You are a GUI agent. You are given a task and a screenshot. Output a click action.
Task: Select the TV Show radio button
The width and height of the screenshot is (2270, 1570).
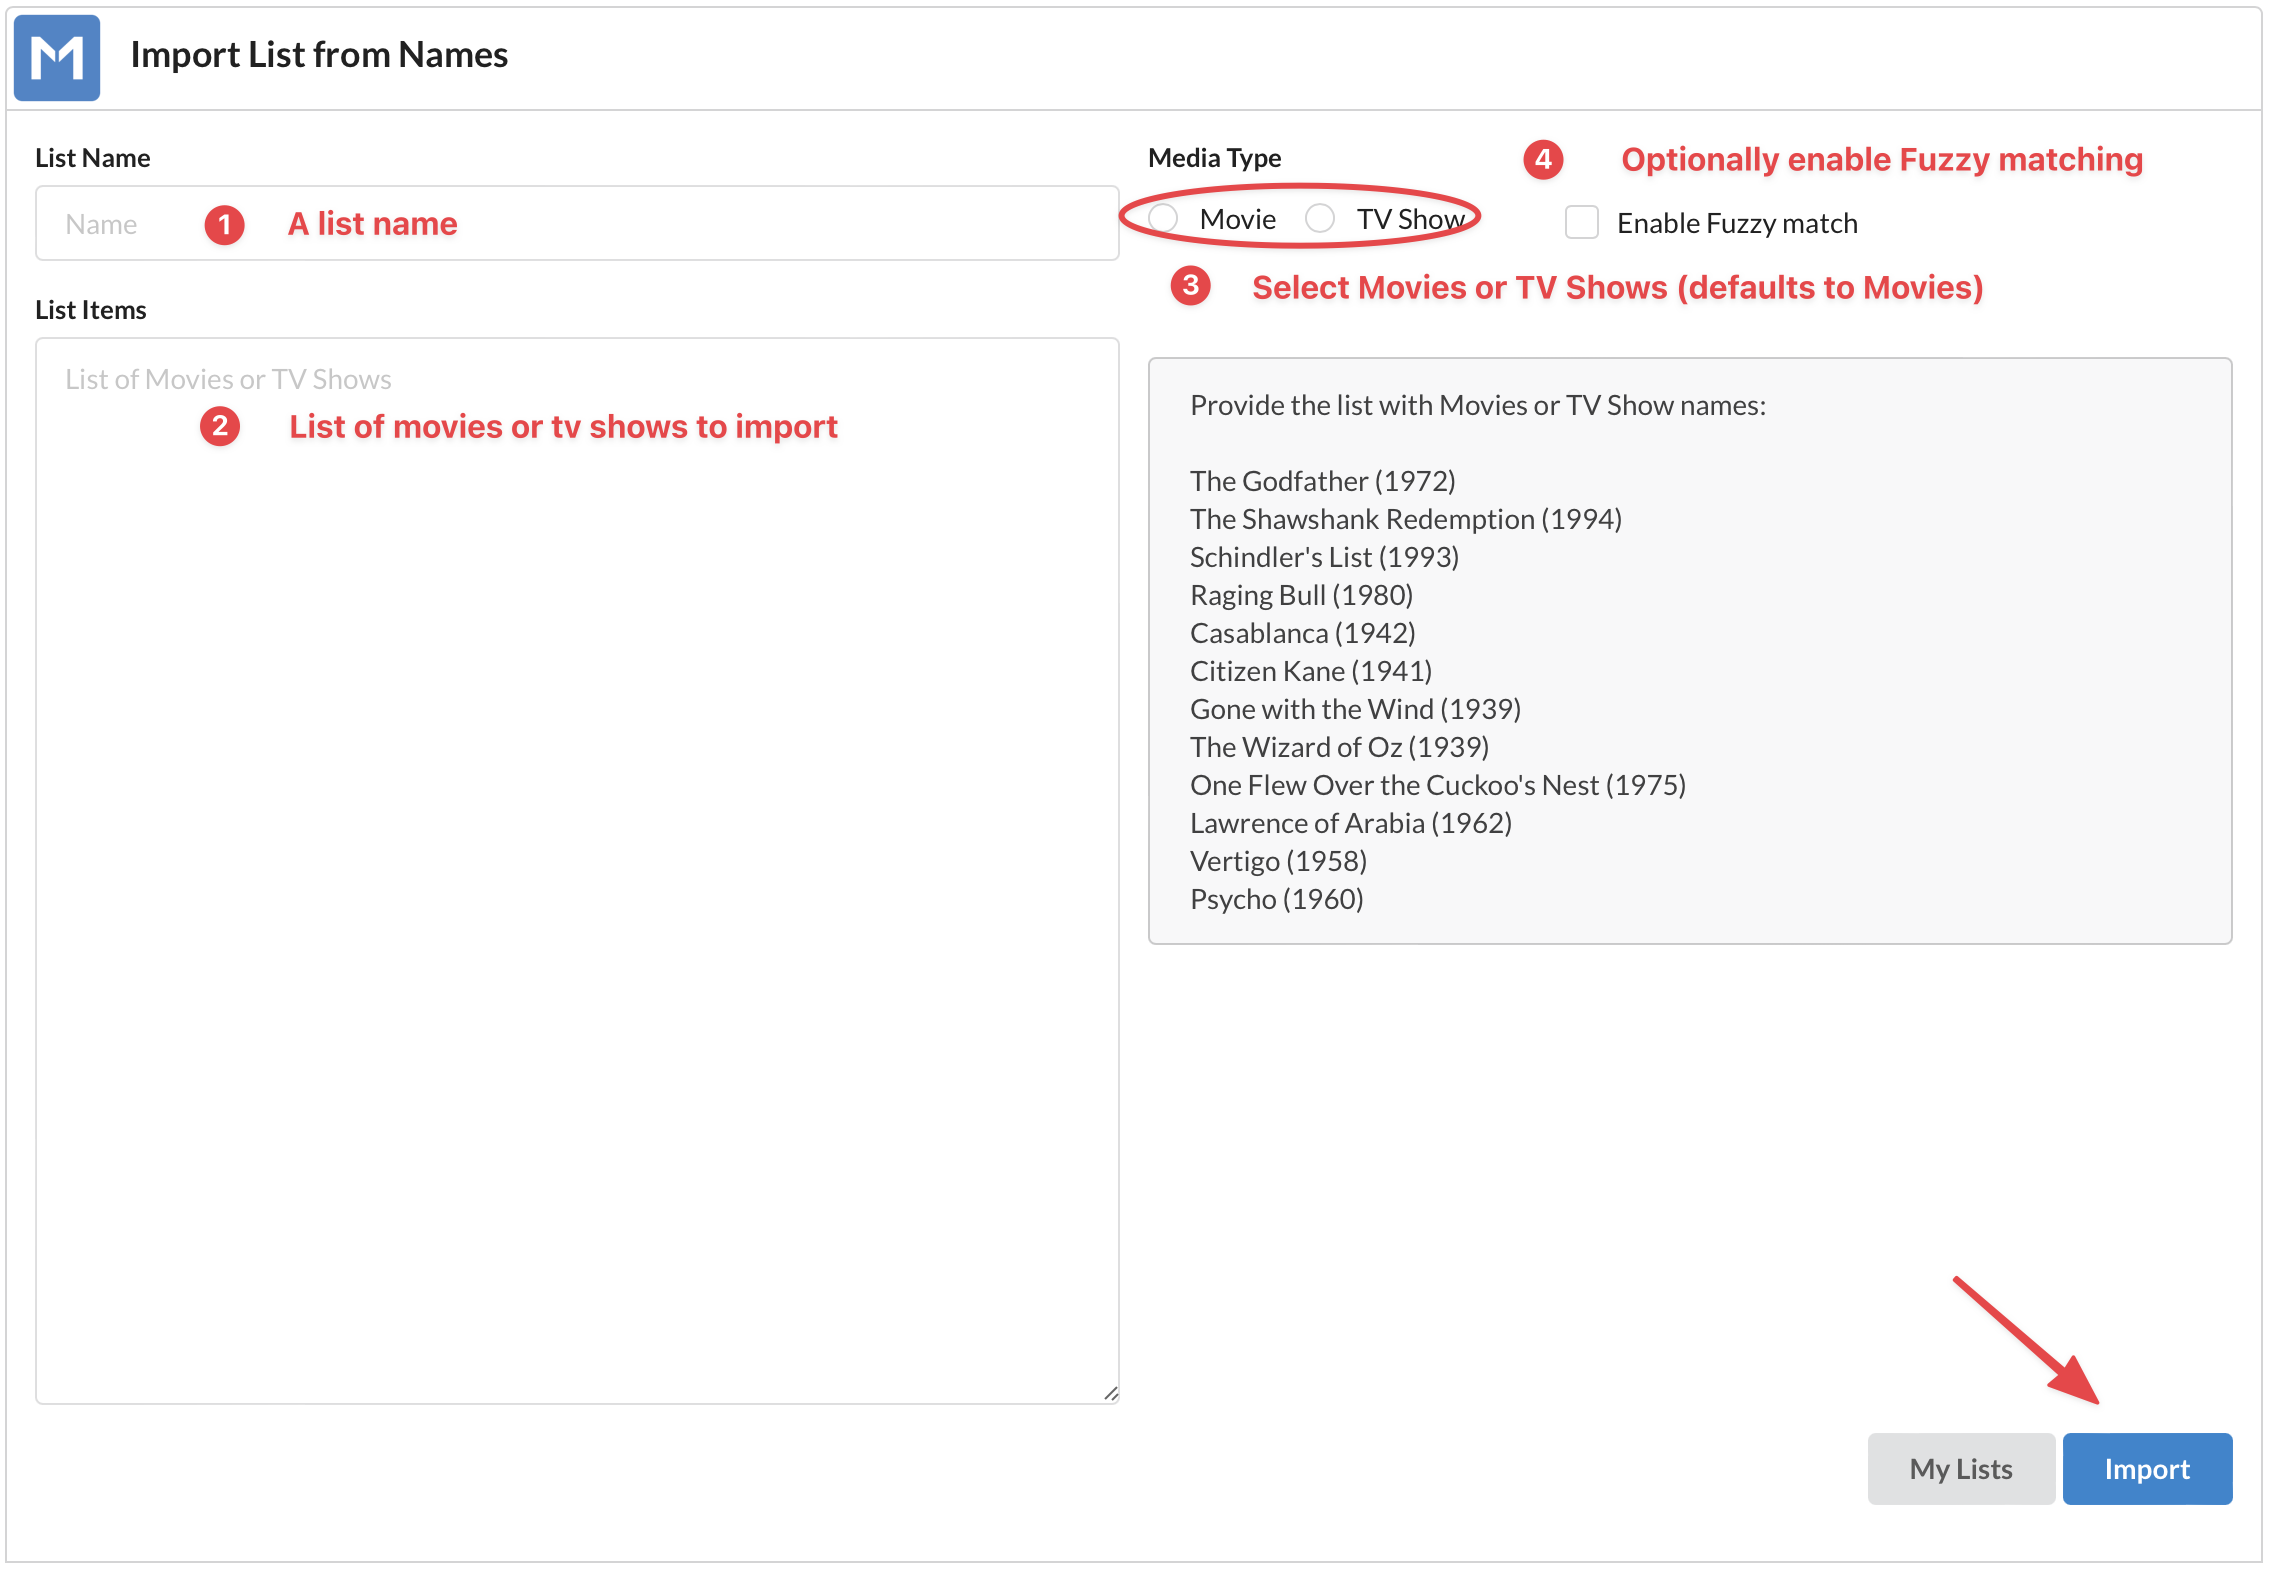[1320, 218]
